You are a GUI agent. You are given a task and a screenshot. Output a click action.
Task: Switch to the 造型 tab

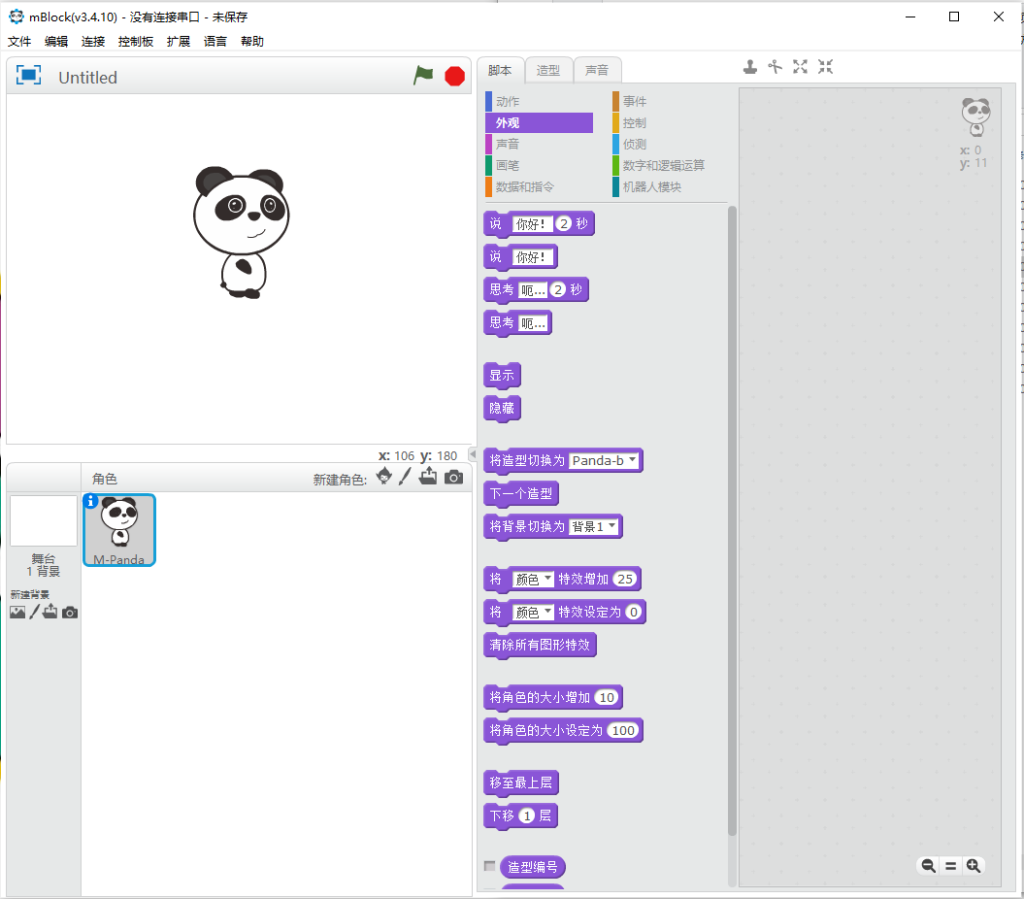tap(548, 70)
